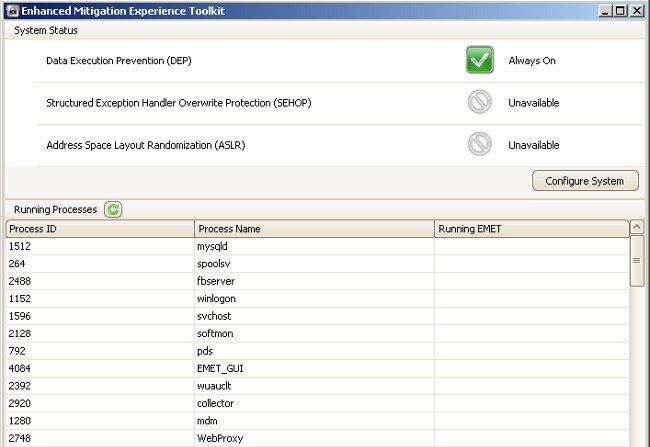Click the ASLR Unavailable status text
This screenshot has height=447, width=650.
(x=534, y=145)
